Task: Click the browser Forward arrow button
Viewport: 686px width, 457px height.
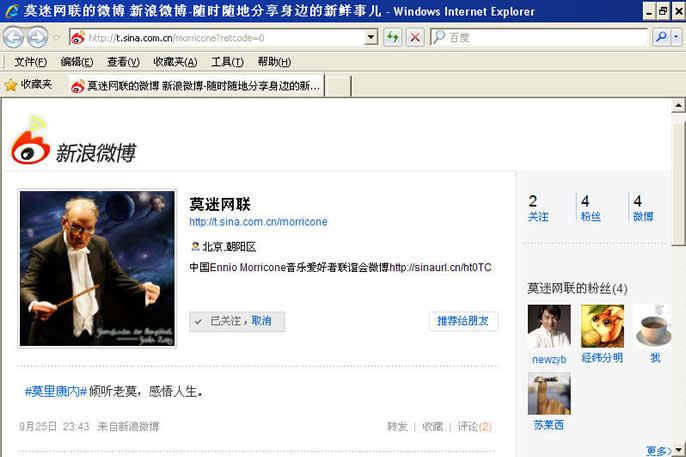Action: [x=38, y=38]
